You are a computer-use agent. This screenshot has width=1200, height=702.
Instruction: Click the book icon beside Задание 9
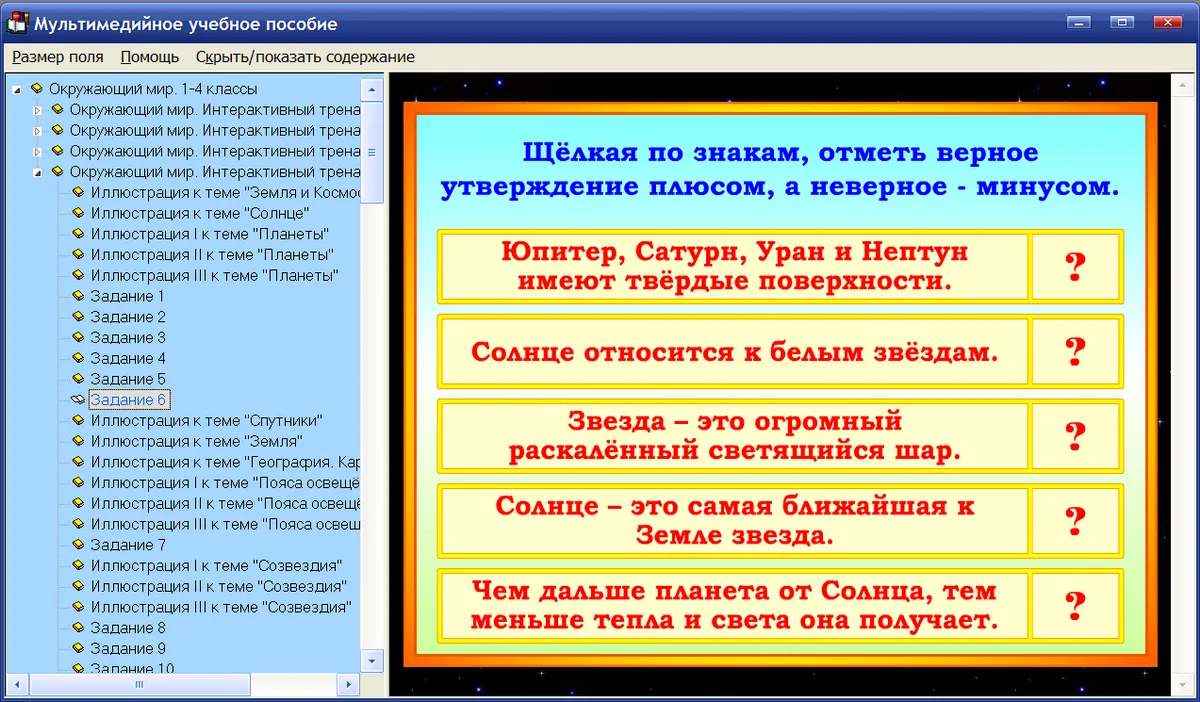[78, 649]
